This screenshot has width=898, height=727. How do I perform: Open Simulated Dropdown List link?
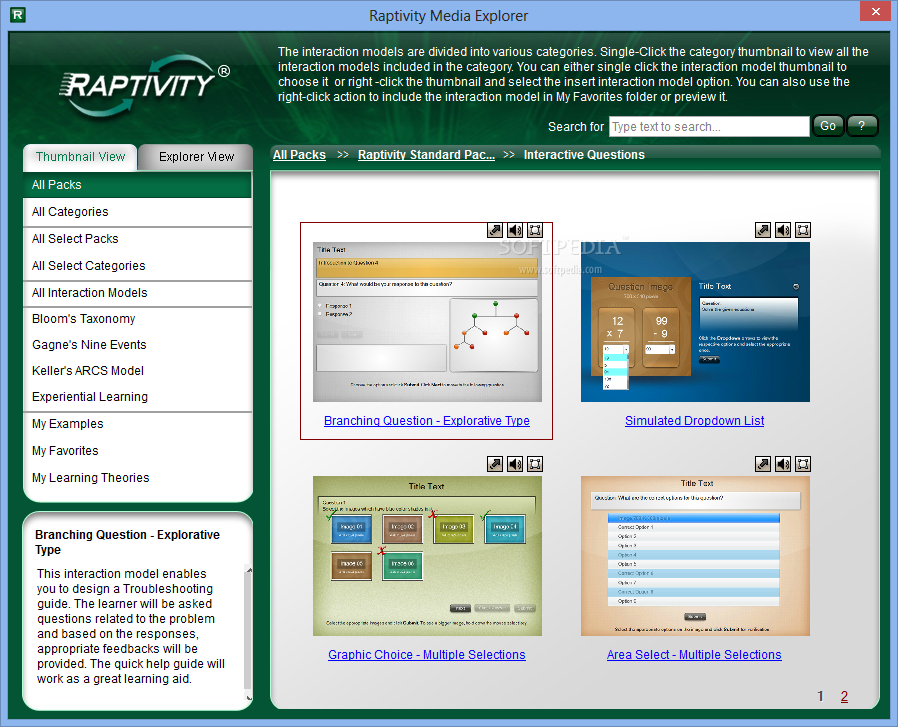(694, 421)
